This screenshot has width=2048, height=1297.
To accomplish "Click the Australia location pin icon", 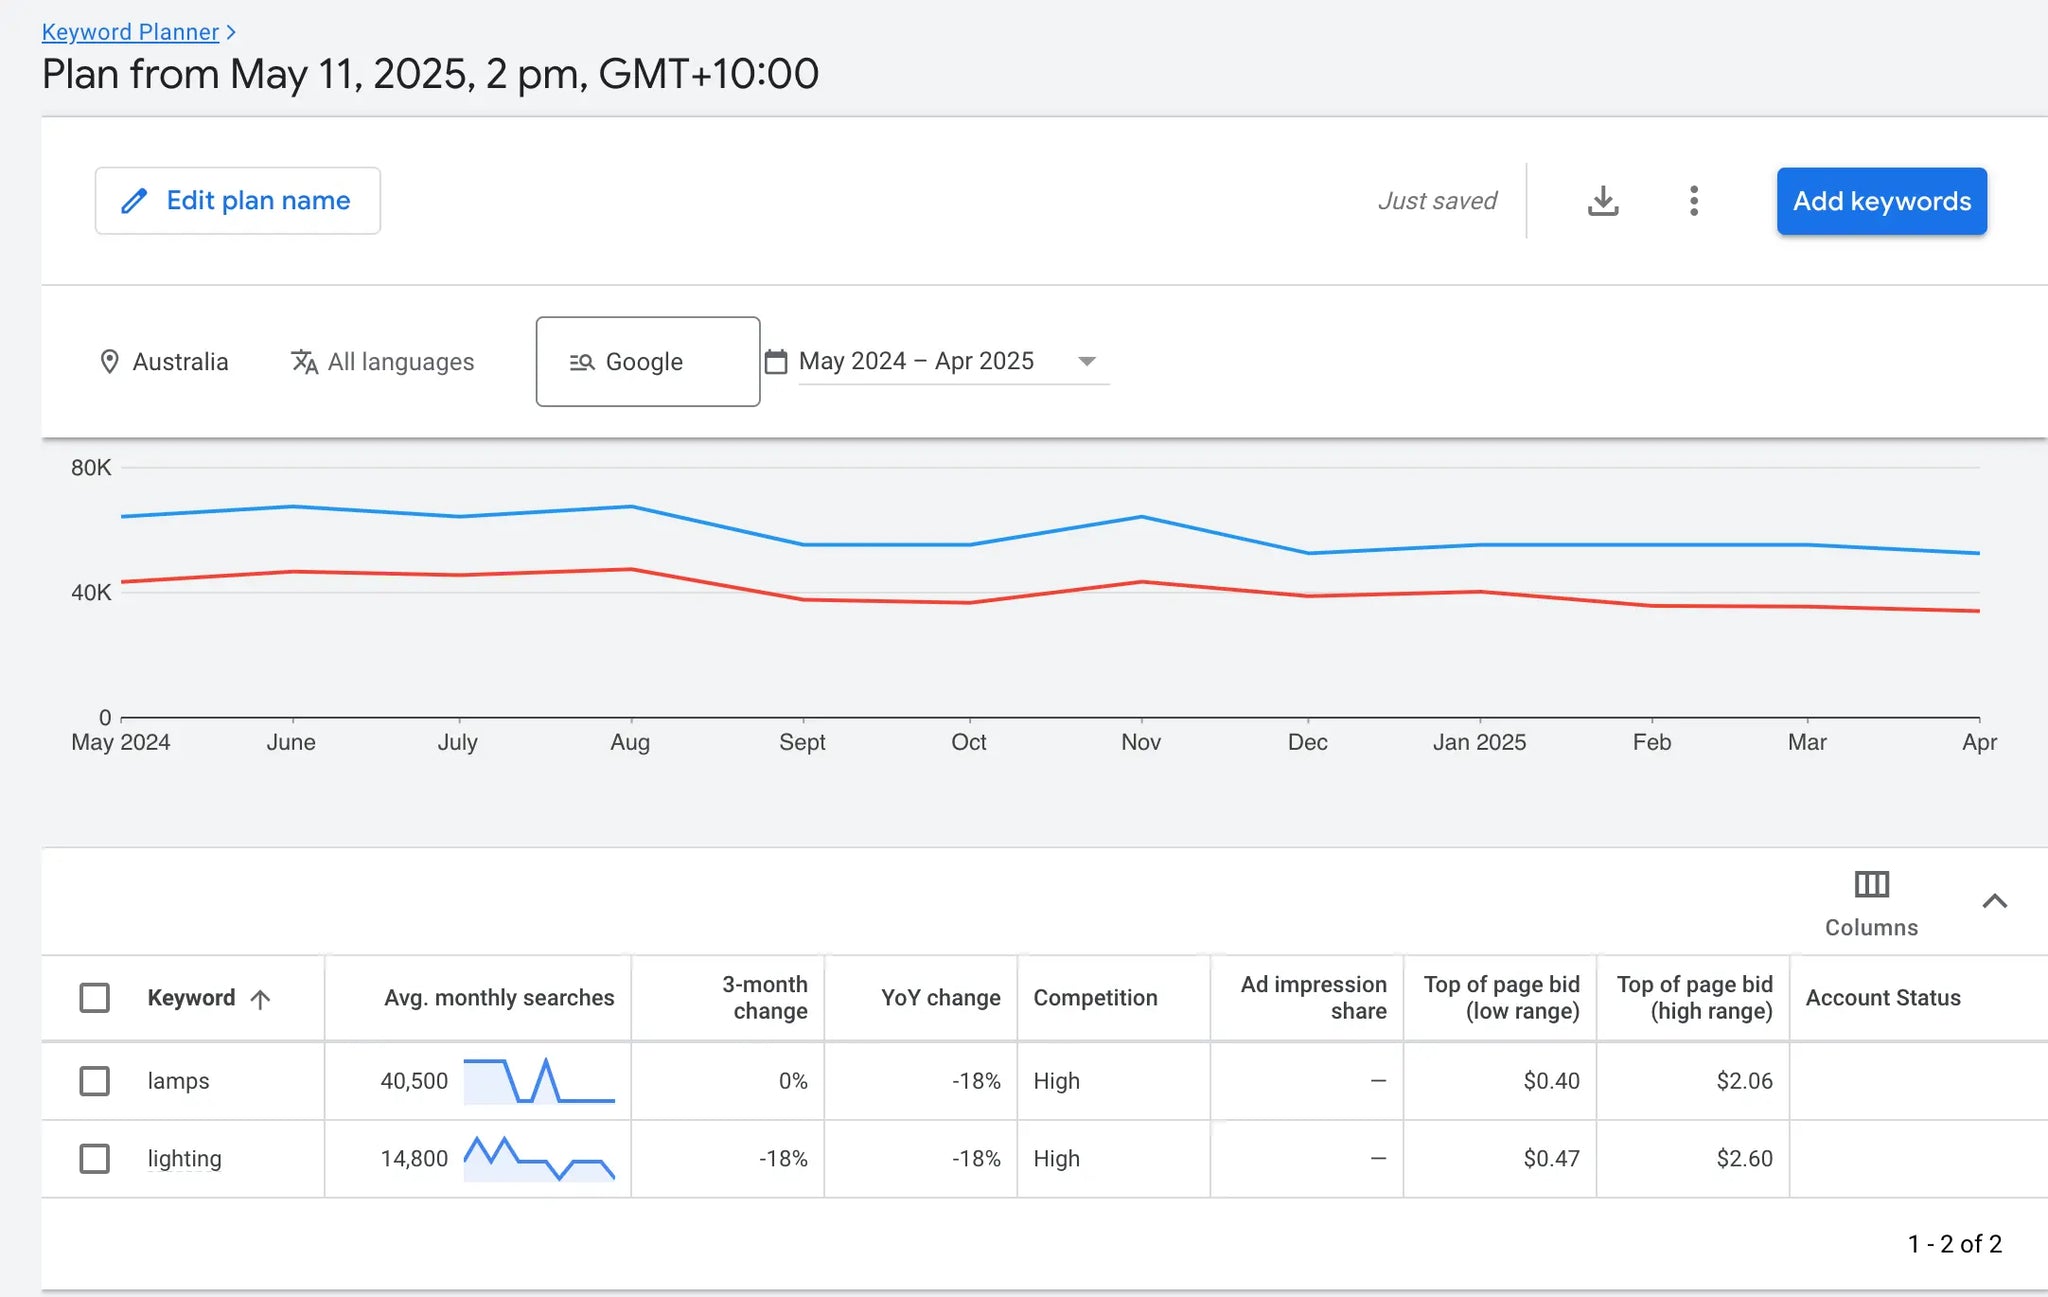I will [110, 362].
